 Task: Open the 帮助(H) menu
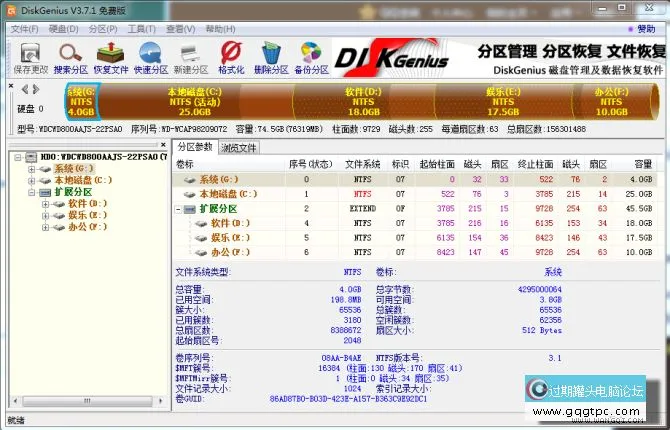pos(220,29)
